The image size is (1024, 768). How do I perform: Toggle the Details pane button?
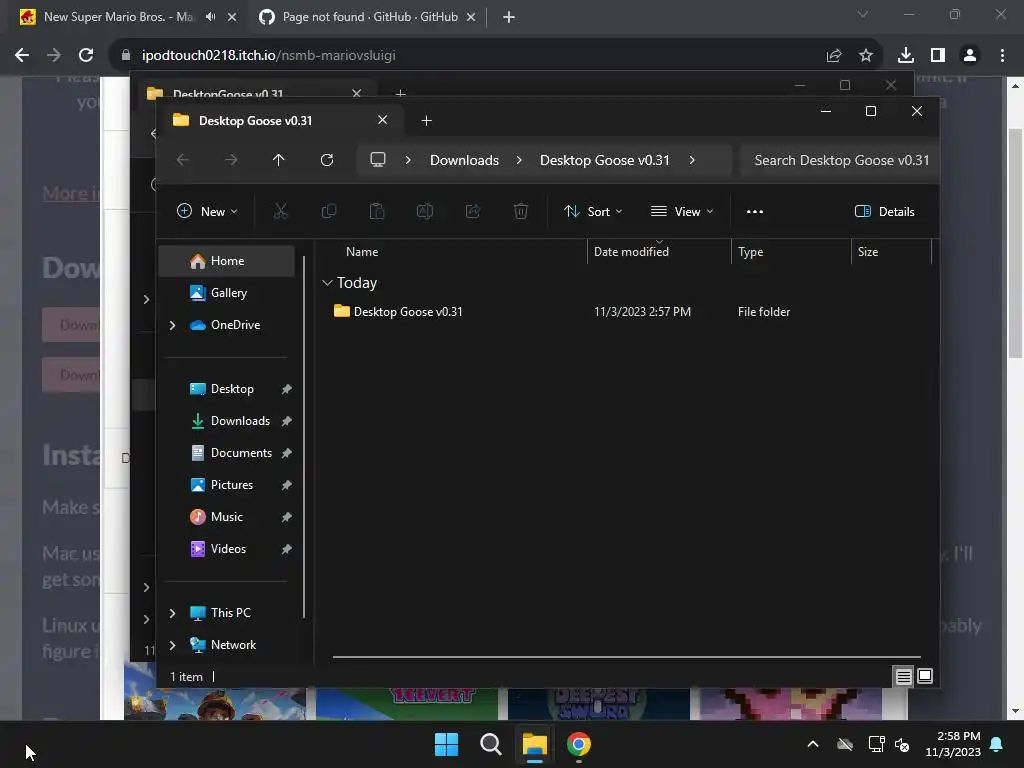click(x=884, y=212)
